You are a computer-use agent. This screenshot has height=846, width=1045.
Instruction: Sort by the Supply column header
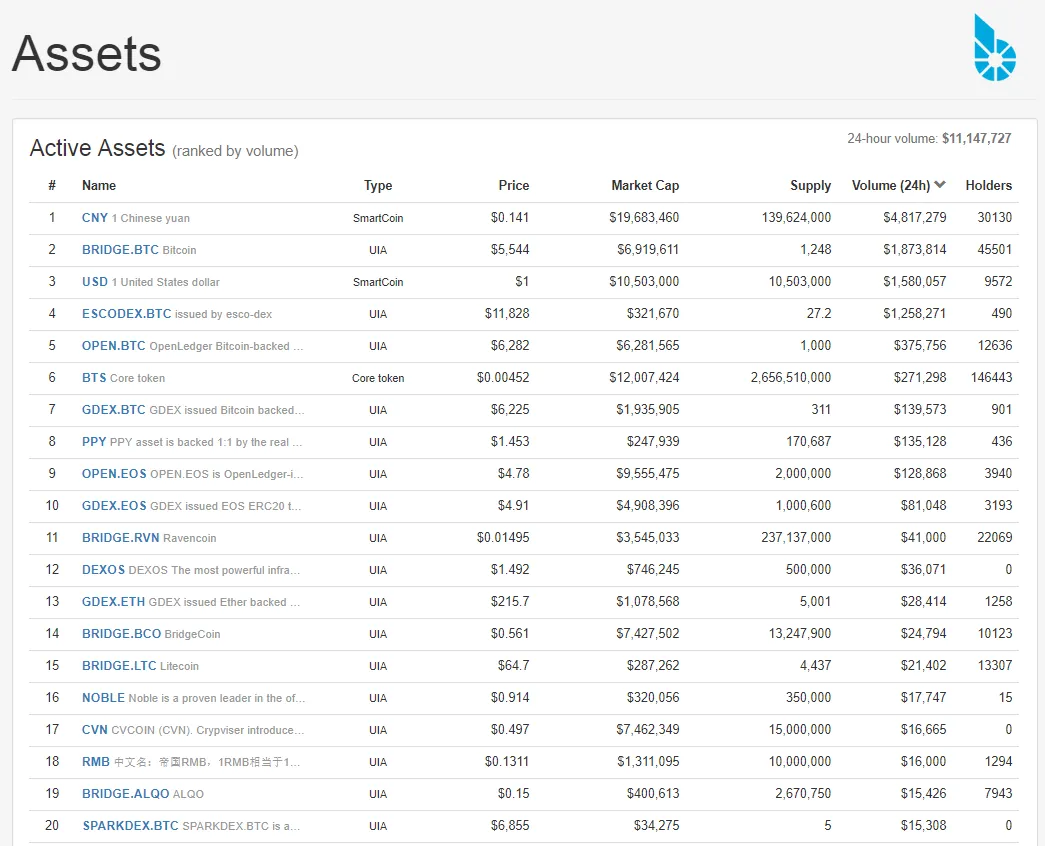coord(810,185)
